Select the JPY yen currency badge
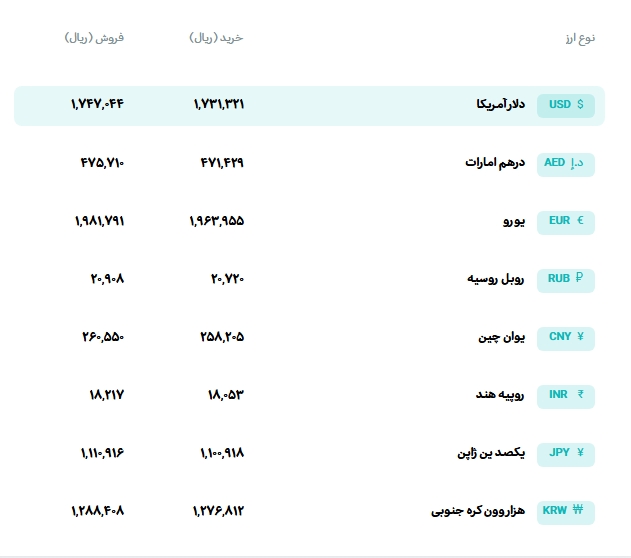The width and height of the screenshot is (631, 558). click(566, 454)
